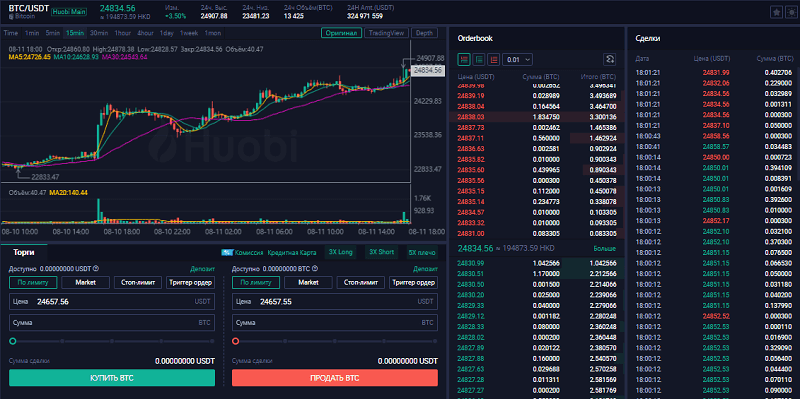The height and width of the screenshot is (399, 800).
Task: Open the Комиссия link
Action: 249,253
